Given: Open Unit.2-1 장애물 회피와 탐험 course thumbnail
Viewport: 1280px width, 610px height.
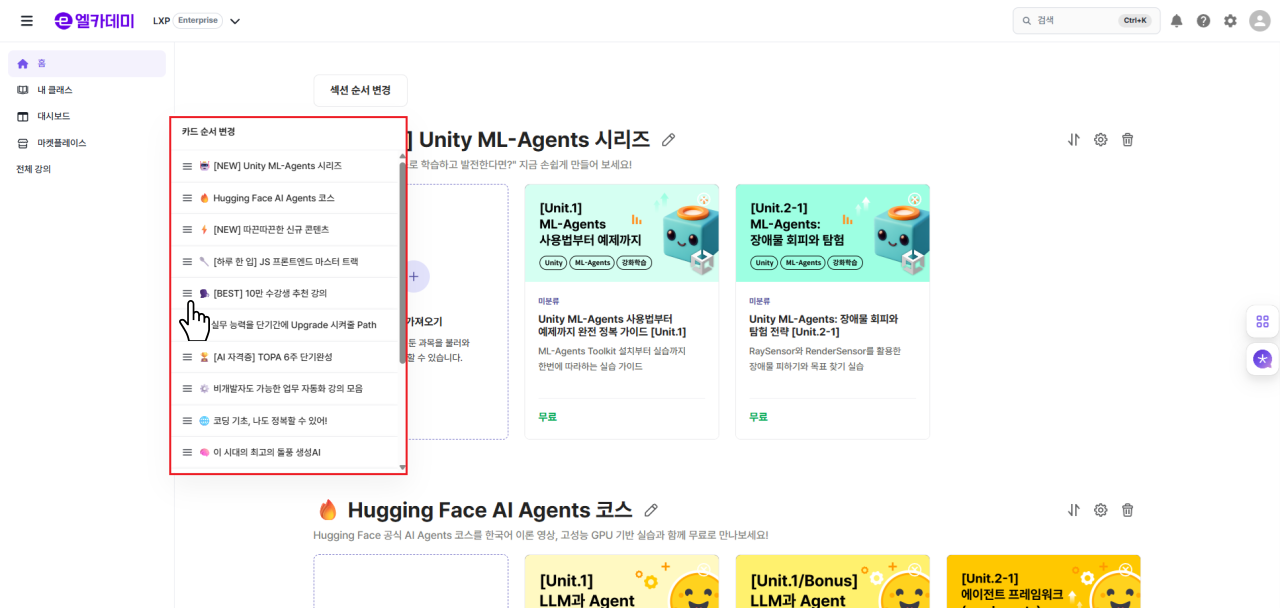Looking at the screenshot, I should [832, 233].
